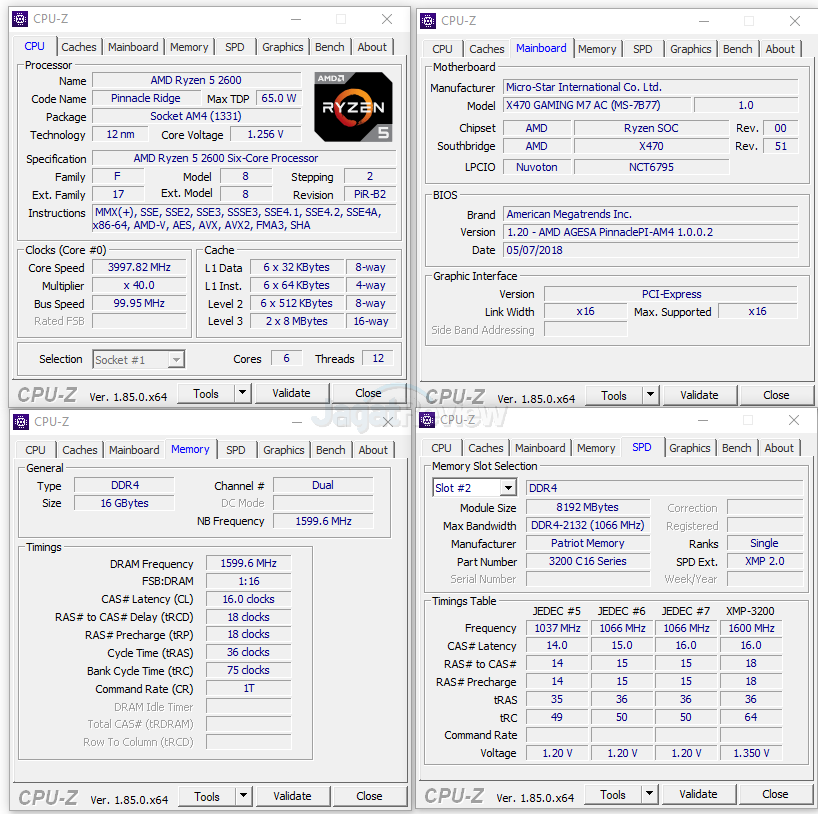This screenshot has height=814, width=818.
Task: Open Tools dropdown arrow in the SPD window
Action: pos(650,795)
